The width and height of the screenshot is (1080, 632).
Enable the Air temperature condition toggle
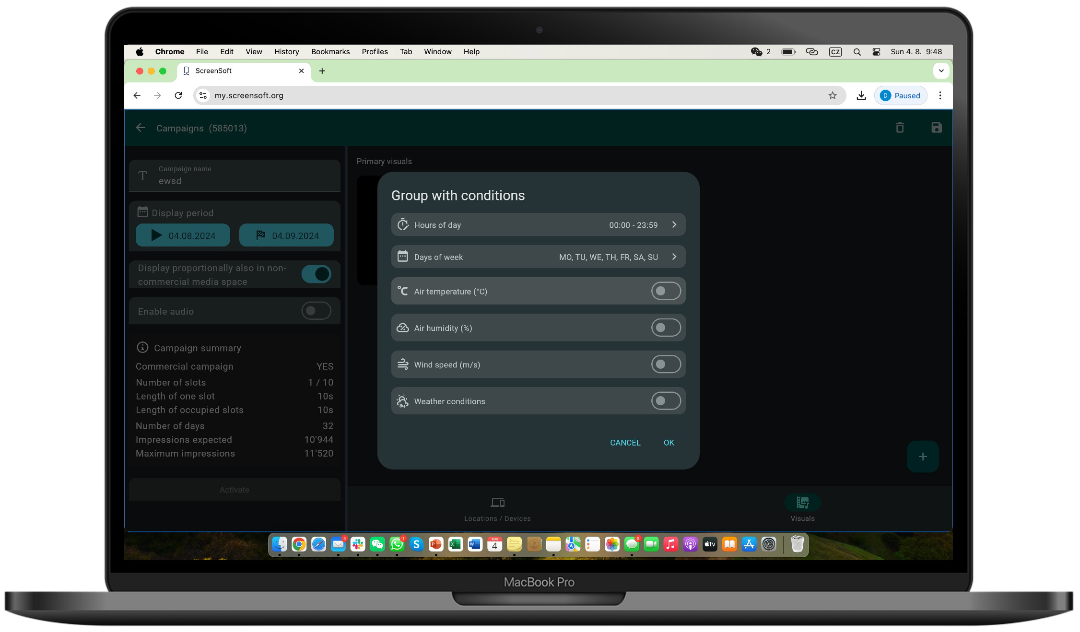click(665, 291)
